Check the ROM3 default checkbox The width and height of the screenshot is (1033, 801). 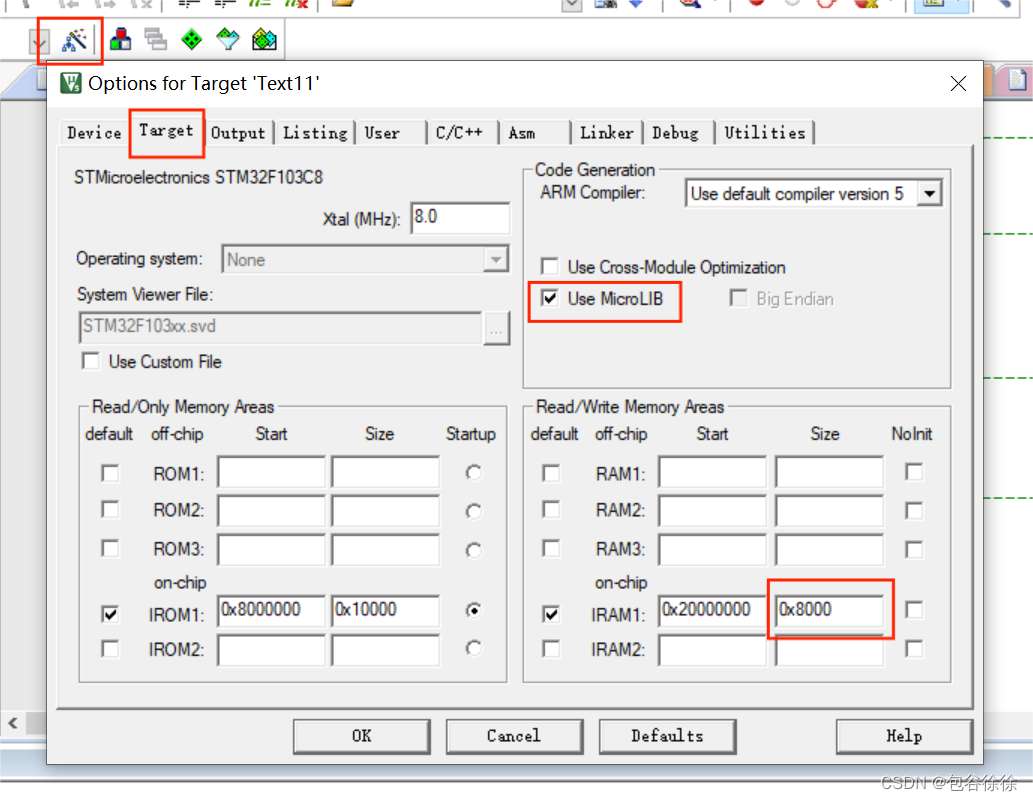click(x=110, y=548)
